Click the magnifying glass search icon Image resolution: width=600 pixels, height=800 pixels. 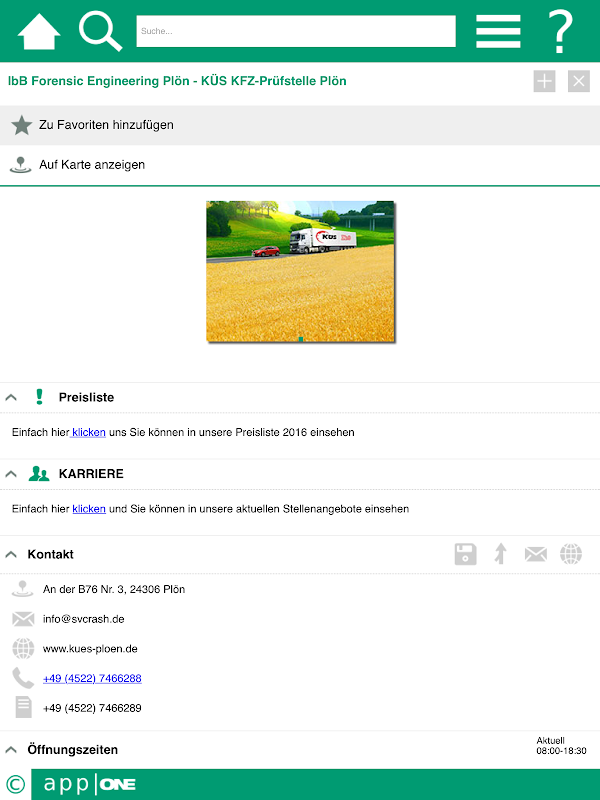tap(101, 32)
